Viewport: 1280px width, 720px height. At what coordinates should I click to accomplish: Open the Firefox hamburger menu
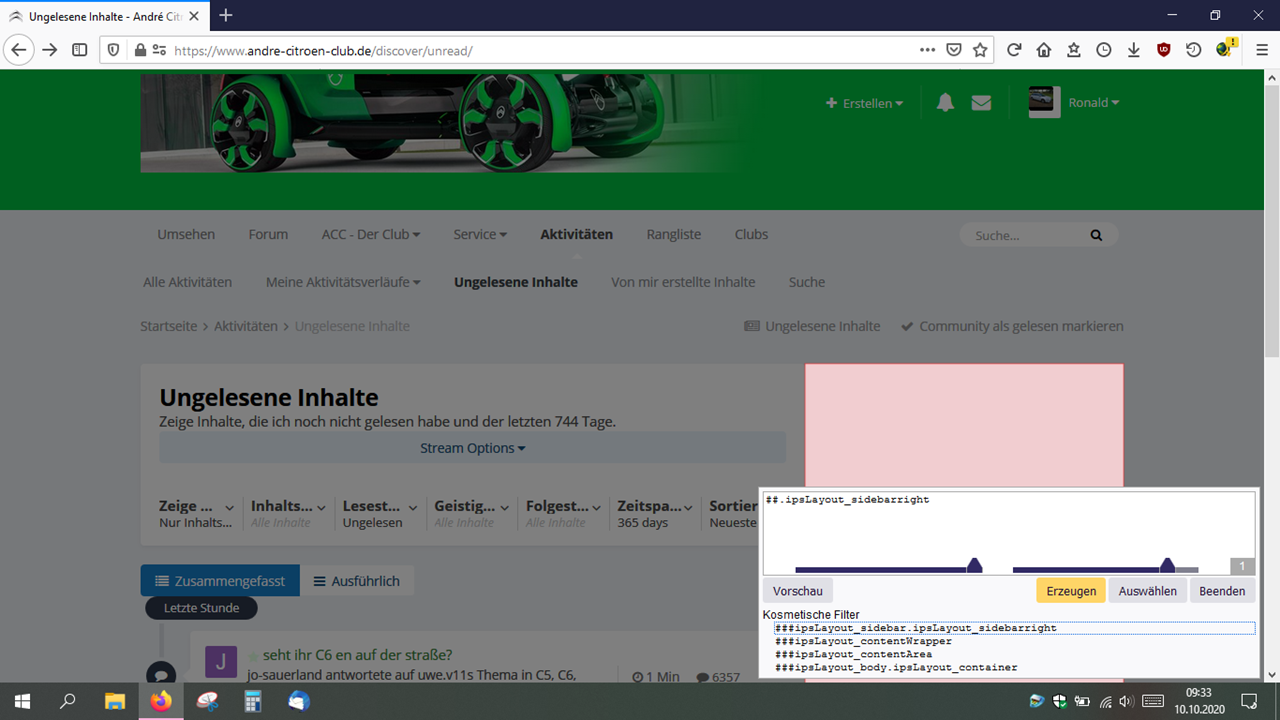pyautogui.click(x=1262, y=50)
